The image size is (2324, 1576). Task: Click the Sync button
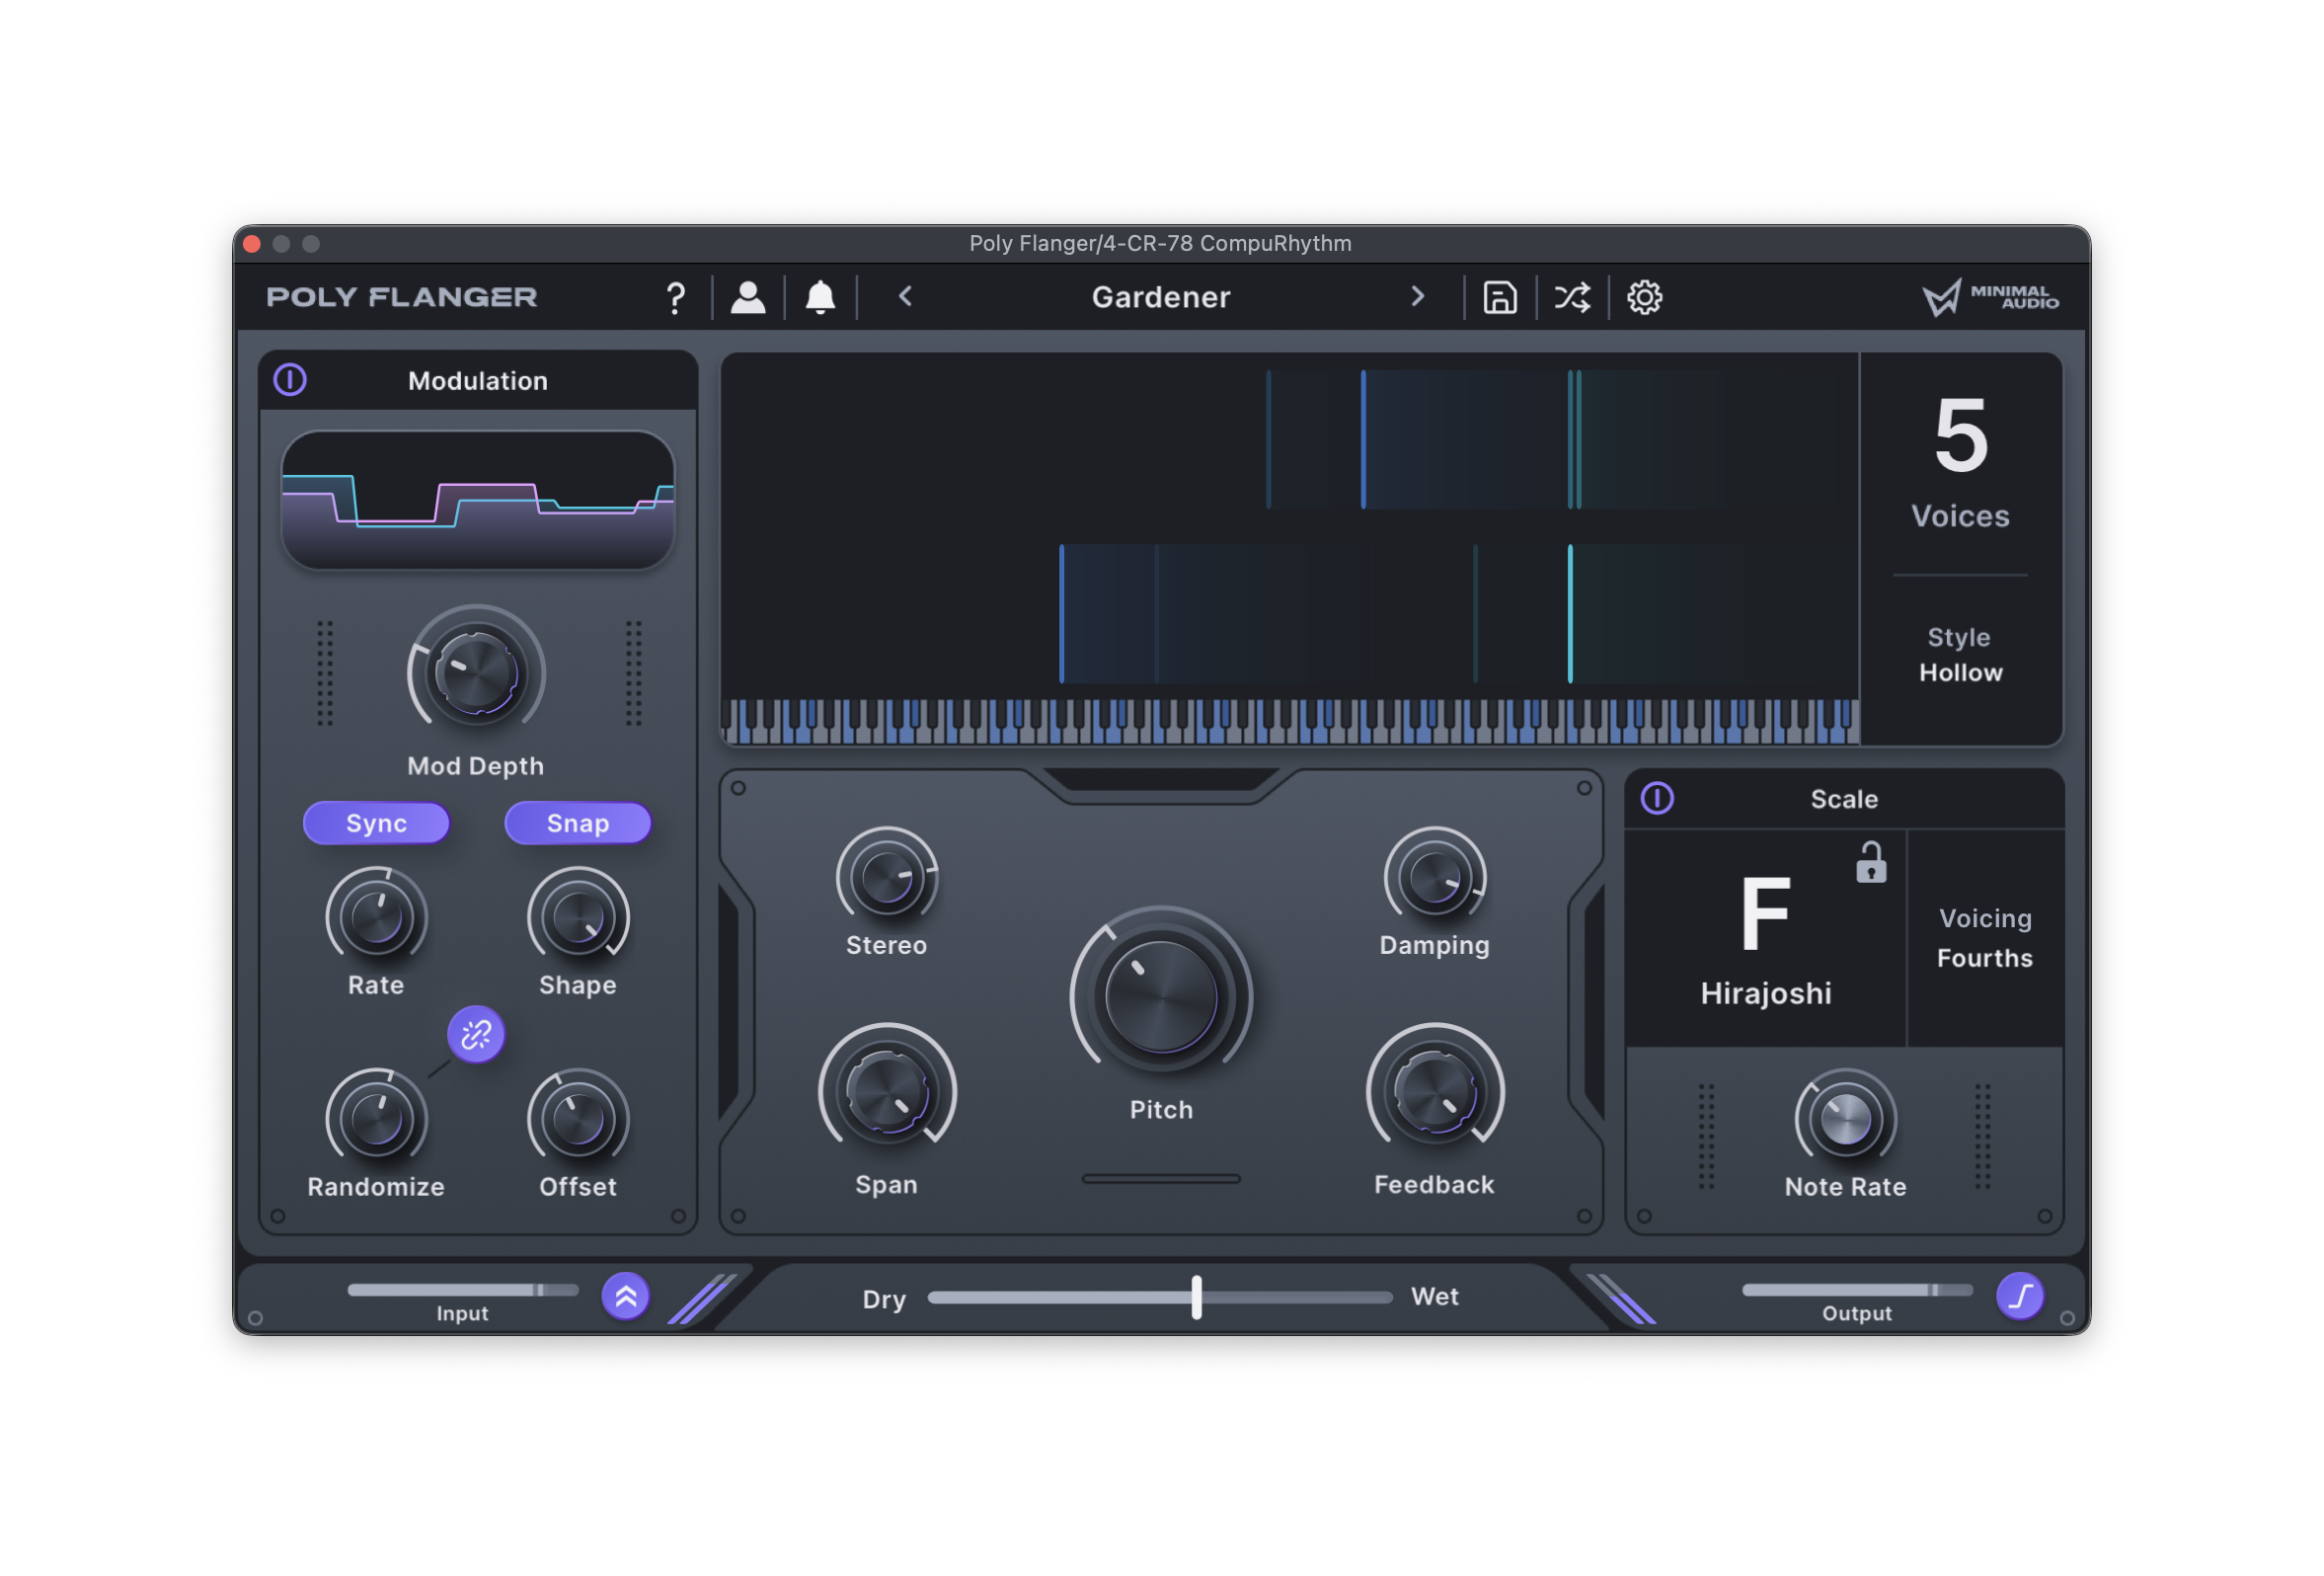click(376, 823)
